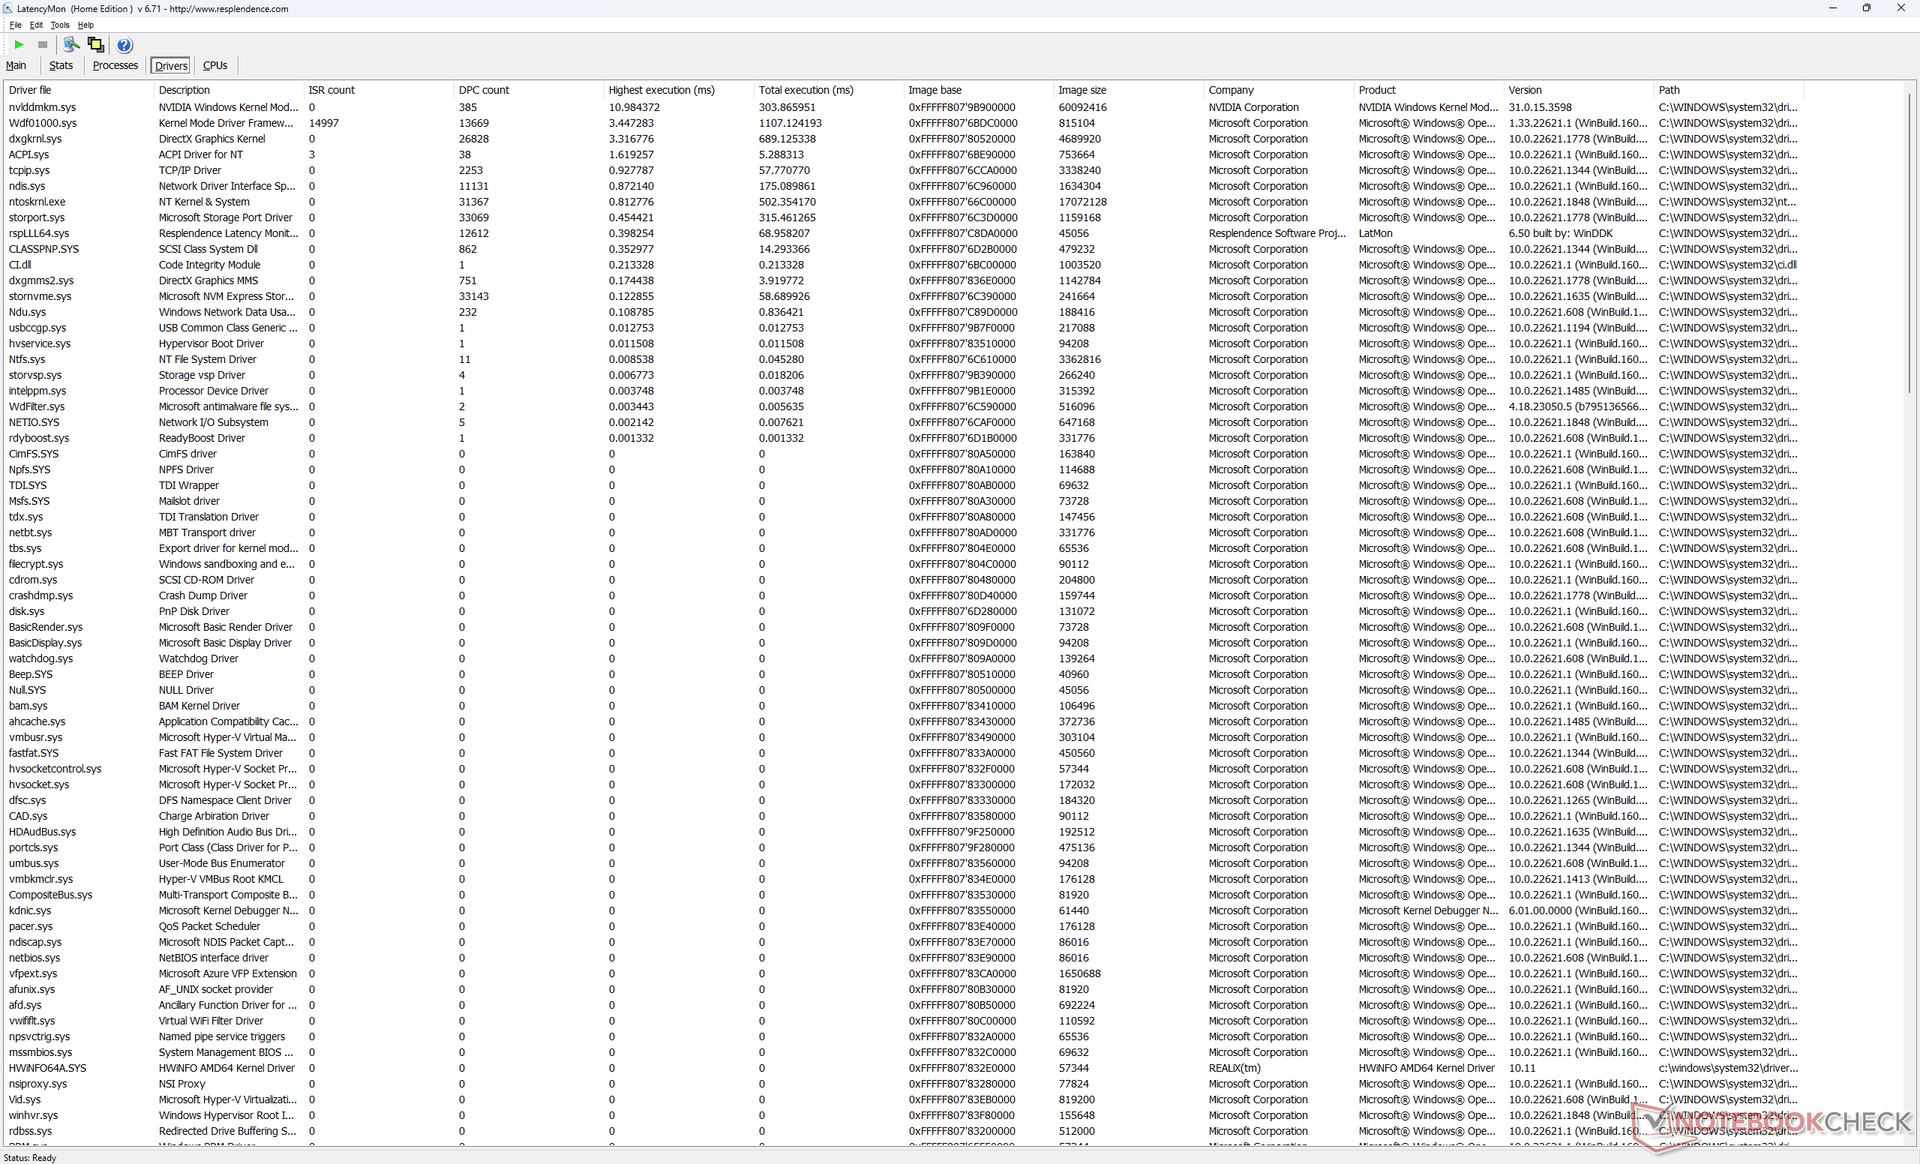This screenshot has width=1920, height=1164.
Task: Sort by the ISR count column header
Action: point(331,90)
